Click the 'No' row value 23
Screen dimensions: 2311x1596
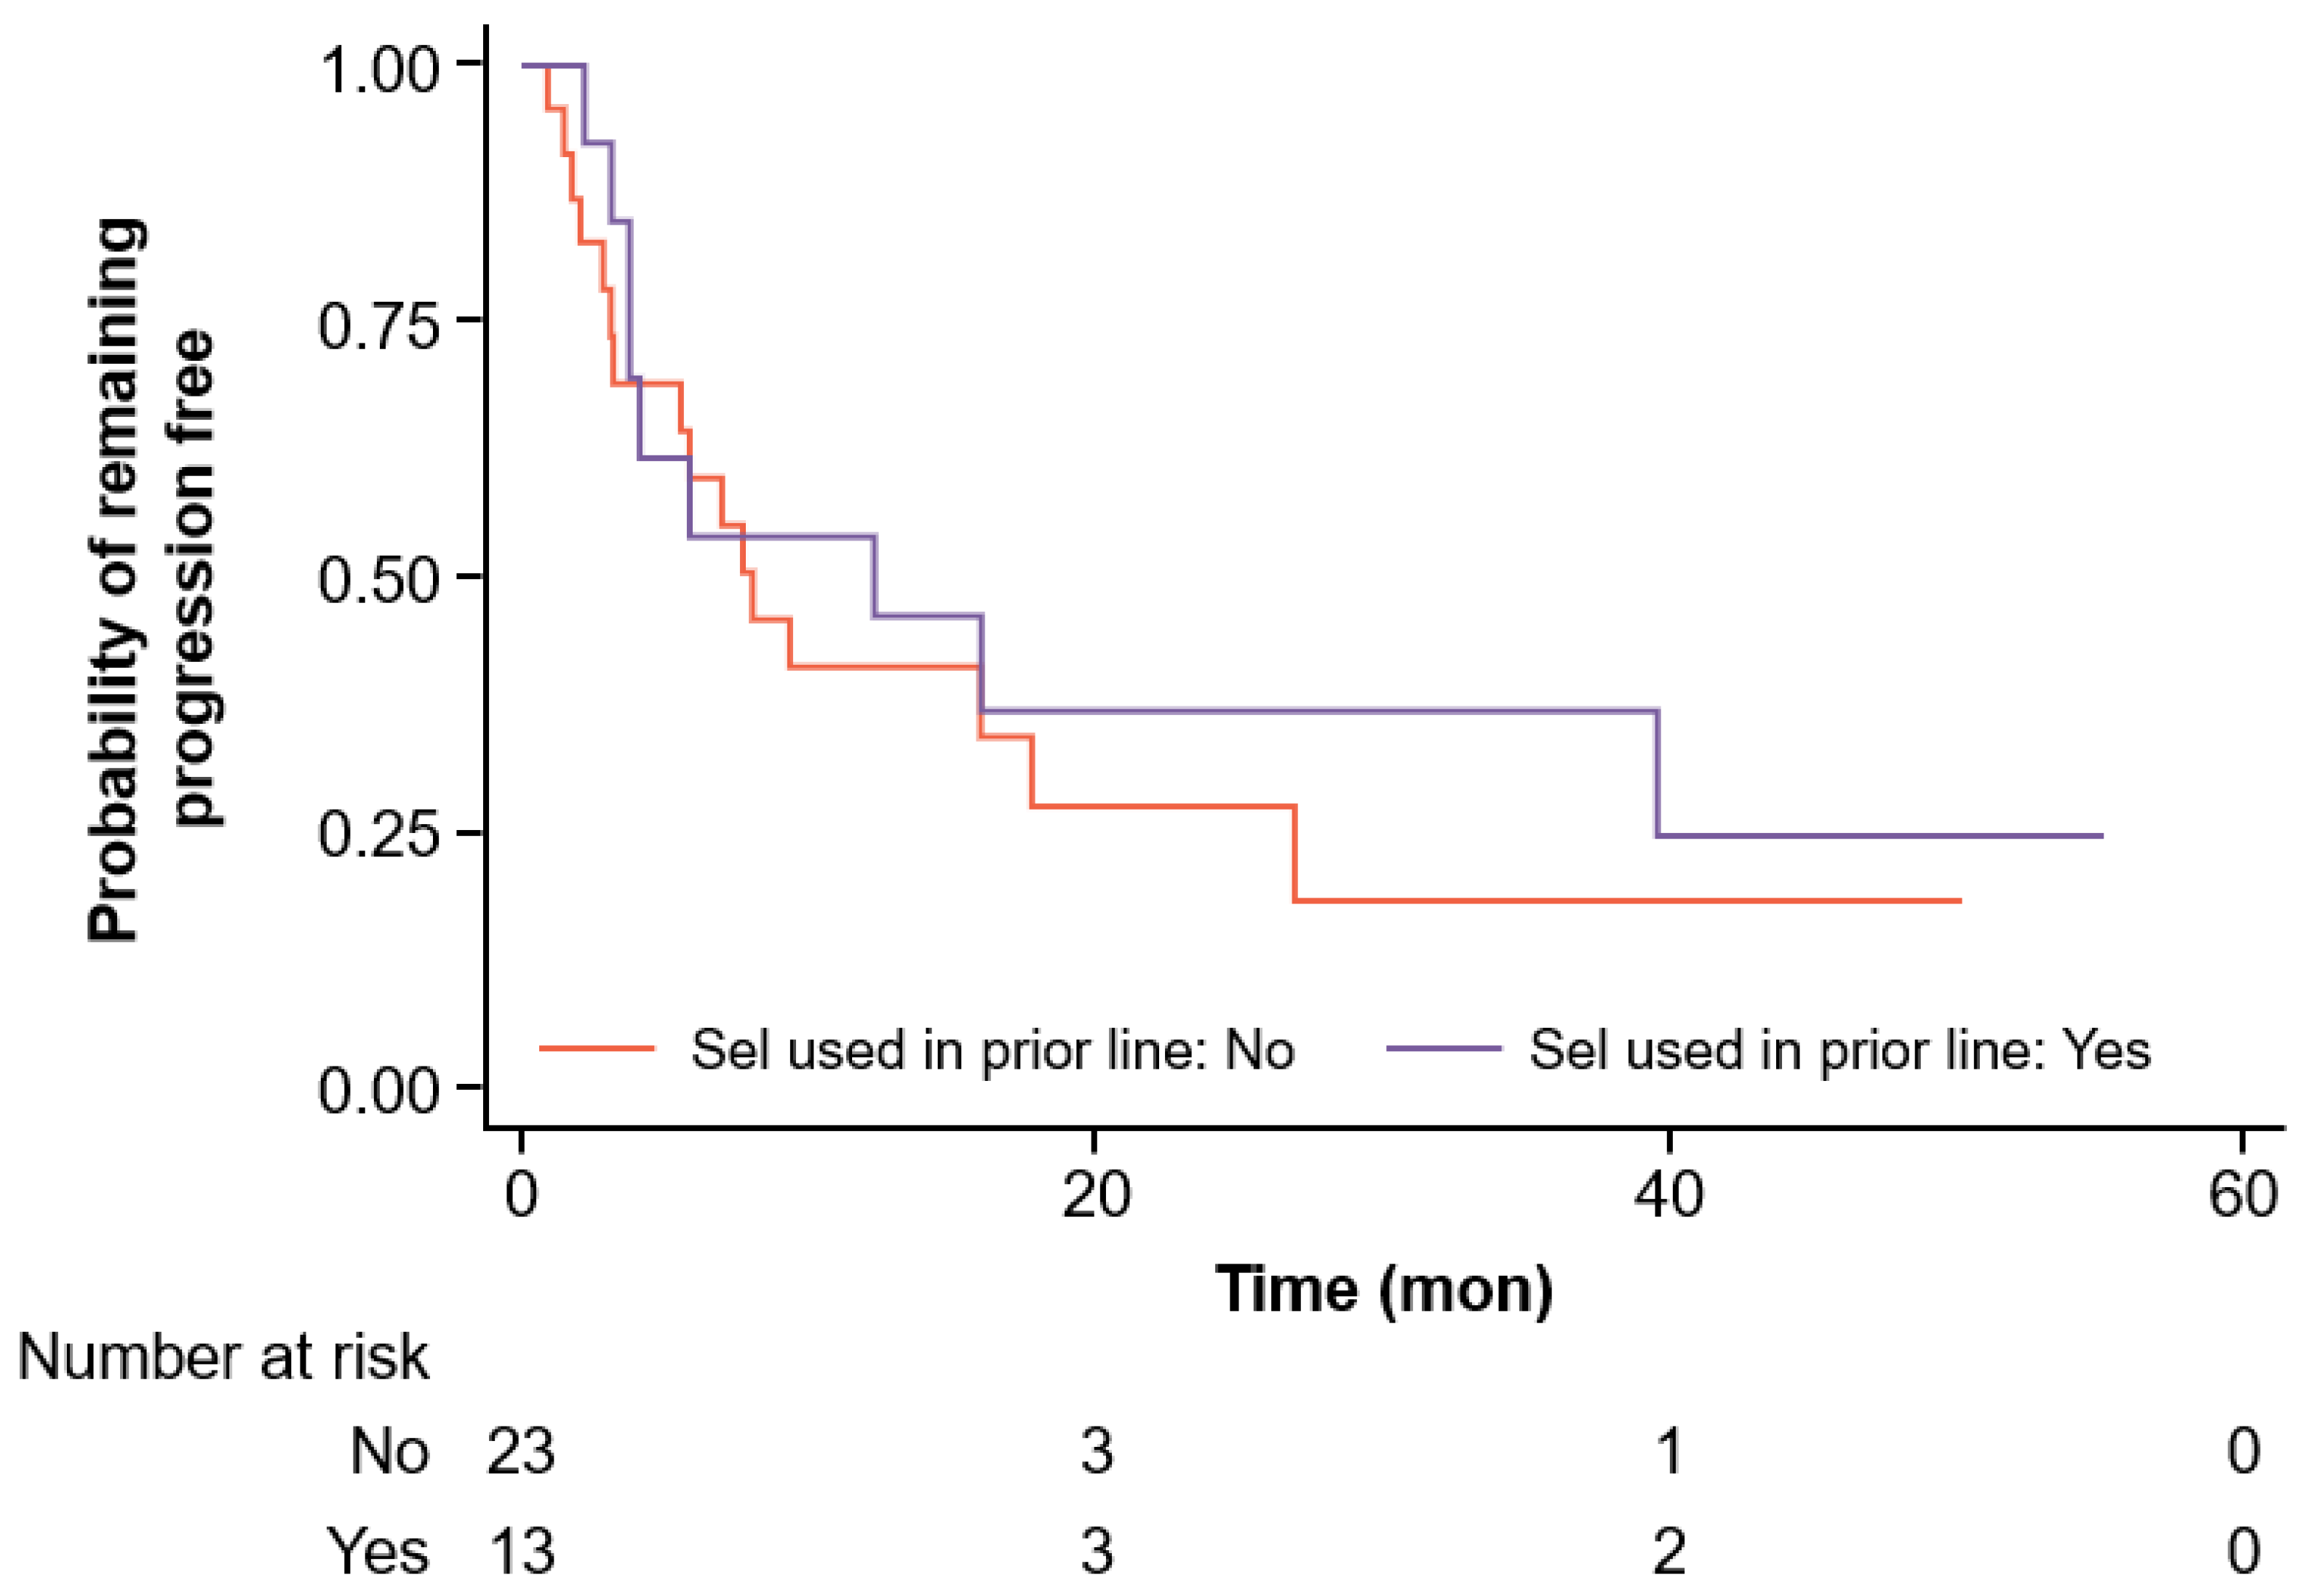521,1452
